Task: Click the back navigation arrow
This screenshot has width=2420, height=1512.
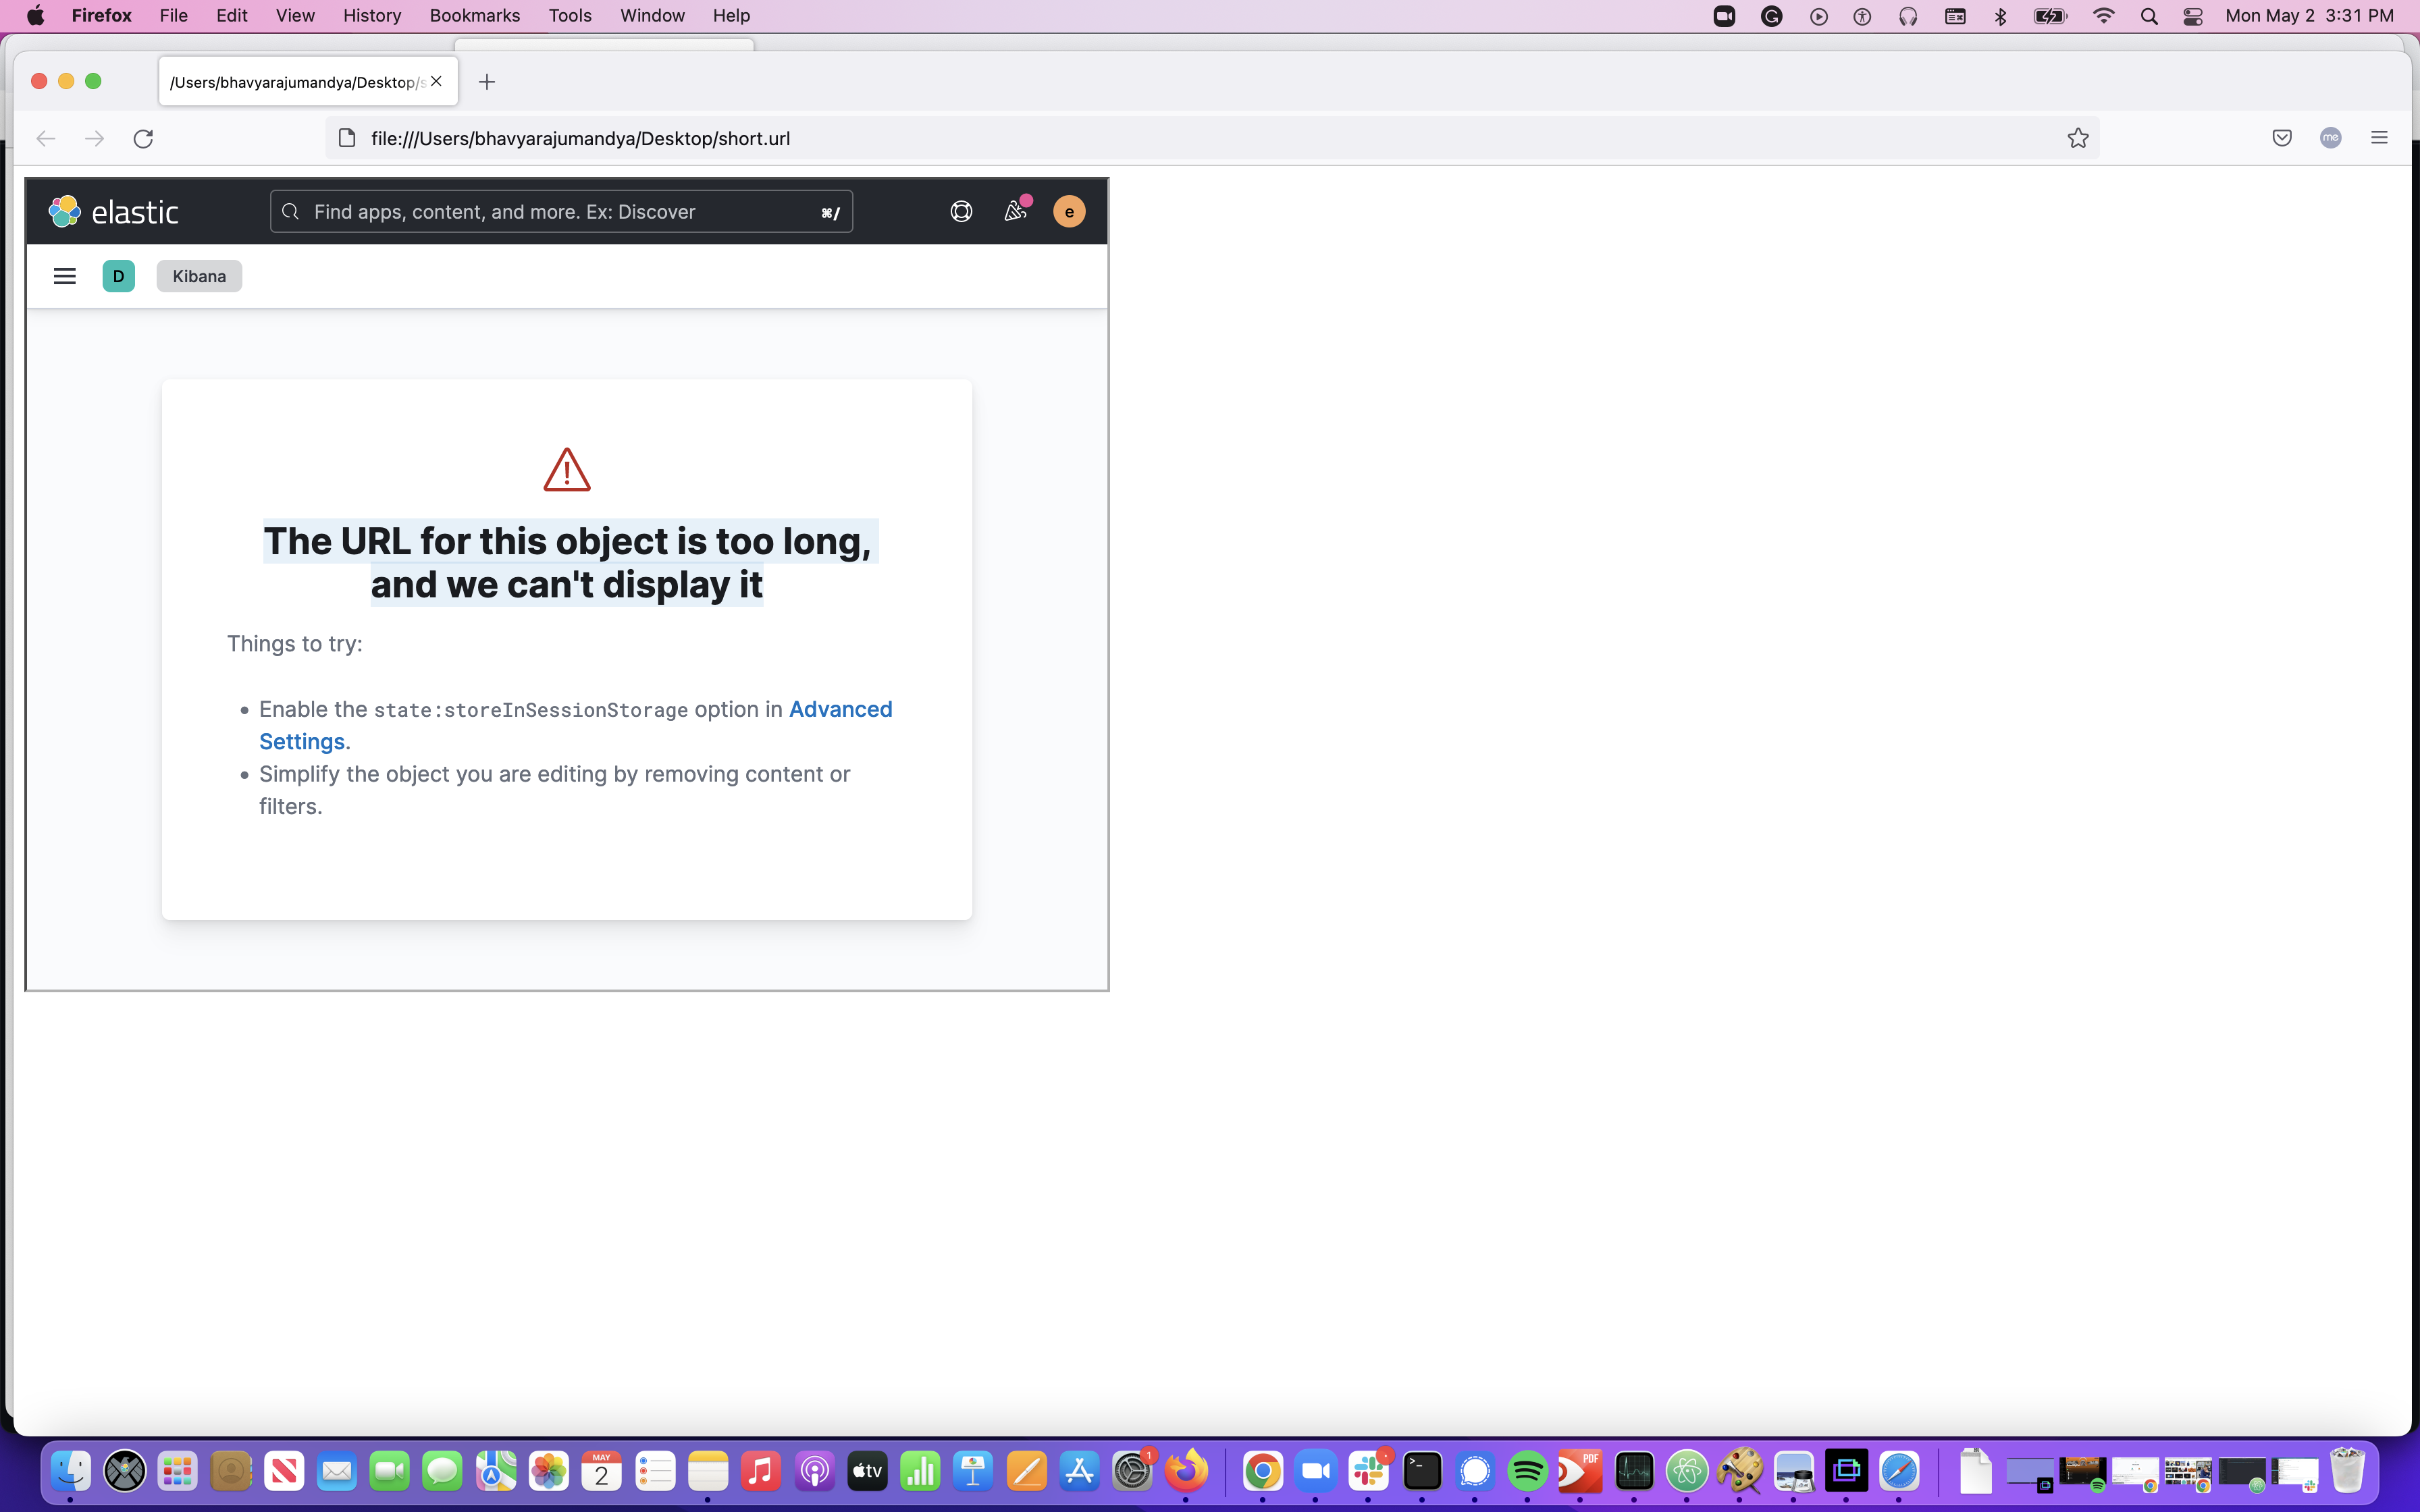Action: (46, 138)
